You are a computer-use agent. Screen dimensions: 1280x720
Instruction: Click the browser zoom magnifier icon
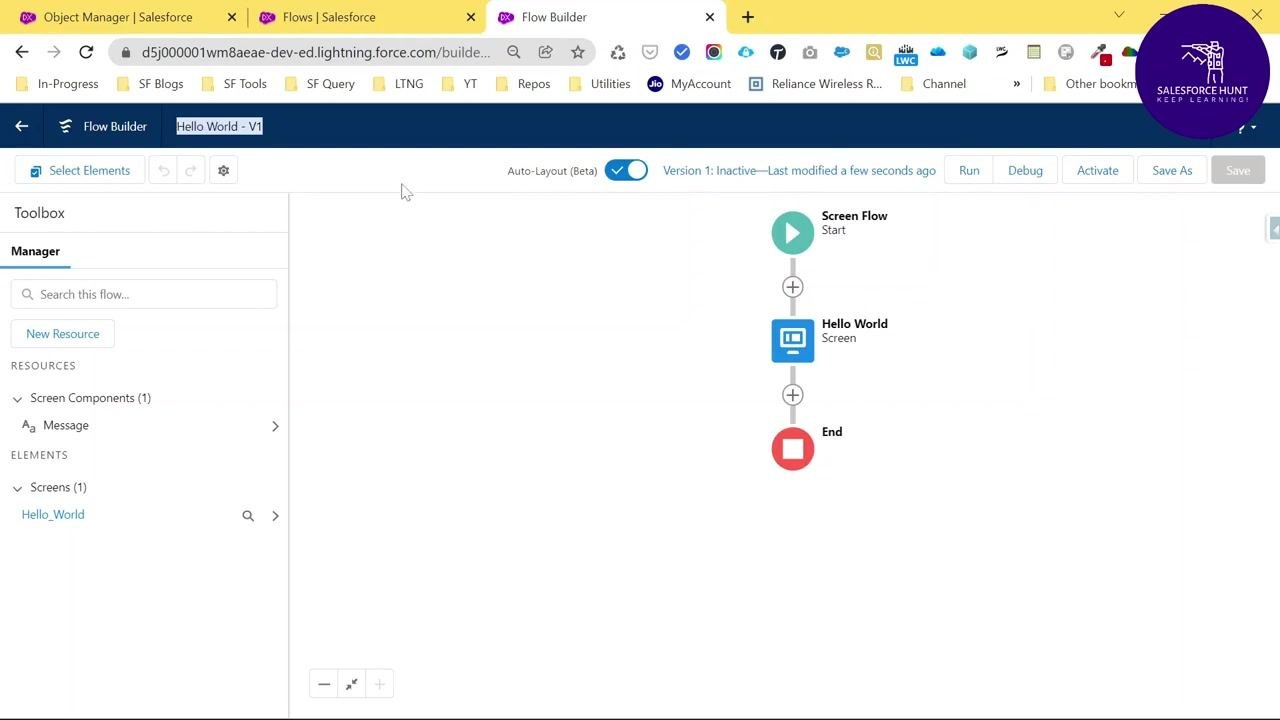coord(513,52)
